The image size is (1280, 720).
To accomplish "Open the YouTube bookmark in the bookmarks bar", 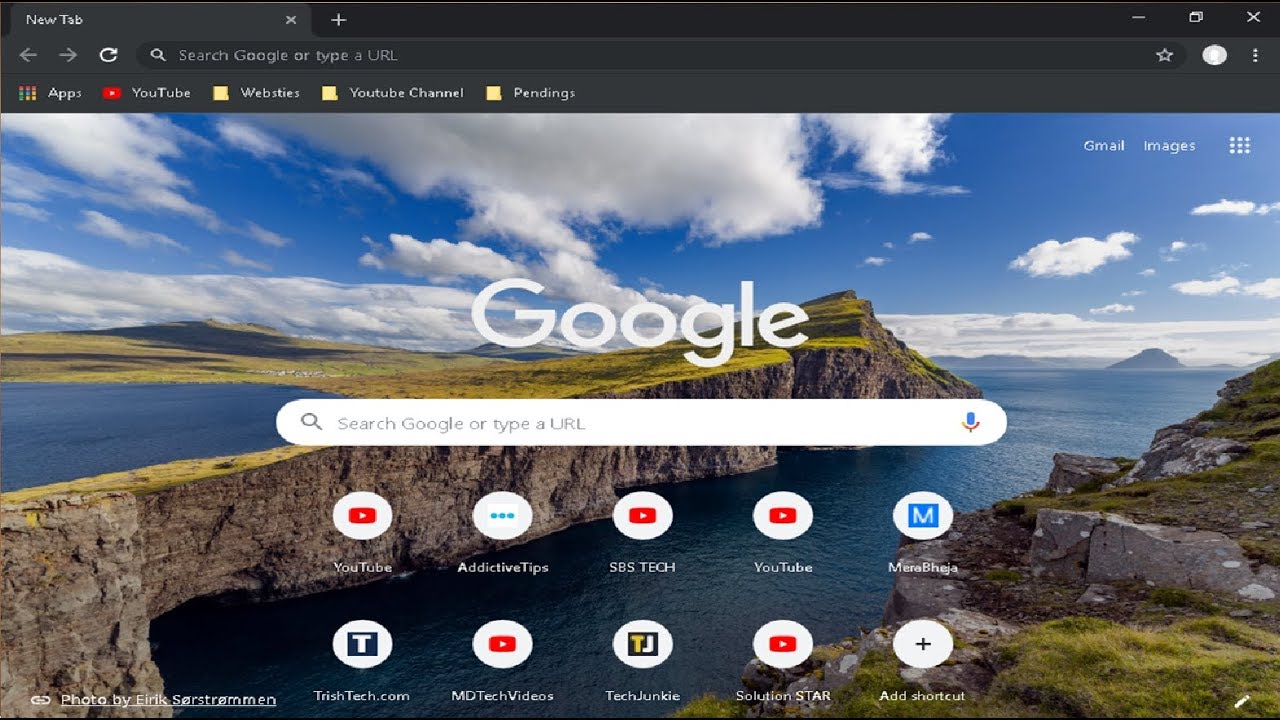I will 146,92.
